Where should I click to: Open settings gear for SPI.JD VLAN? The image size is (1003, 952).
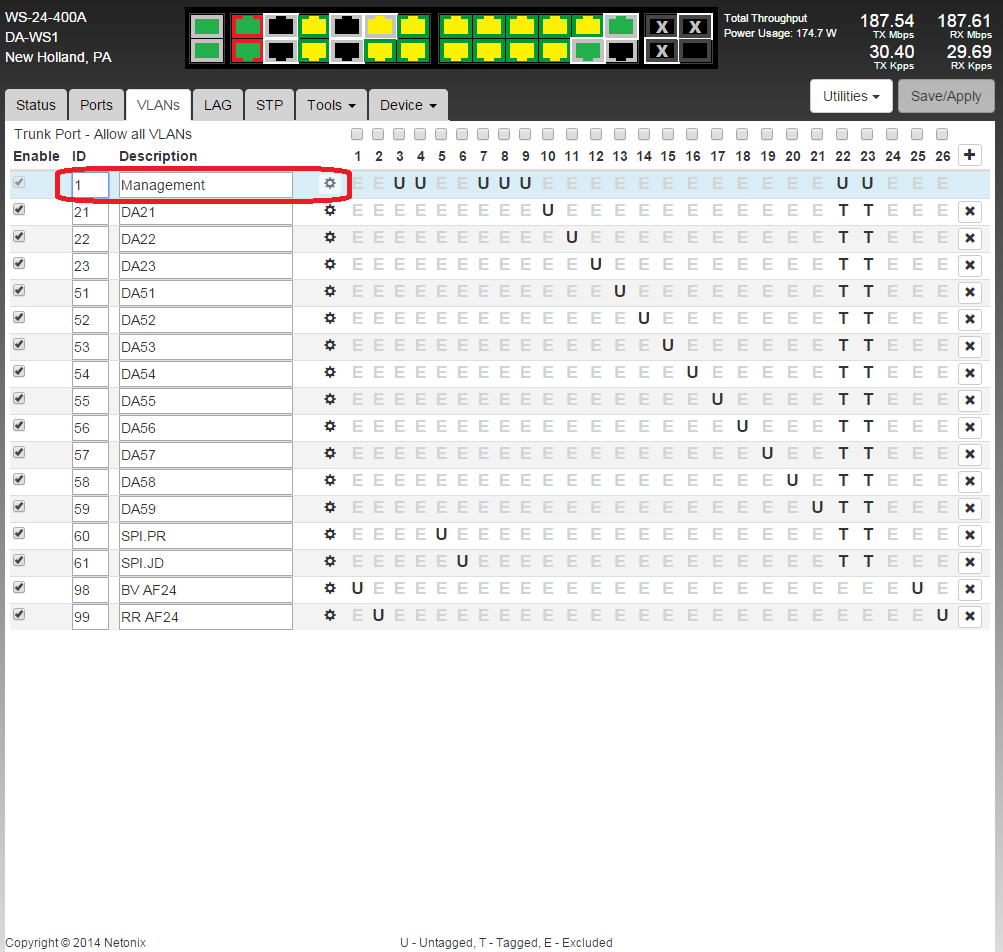[329, 561]
